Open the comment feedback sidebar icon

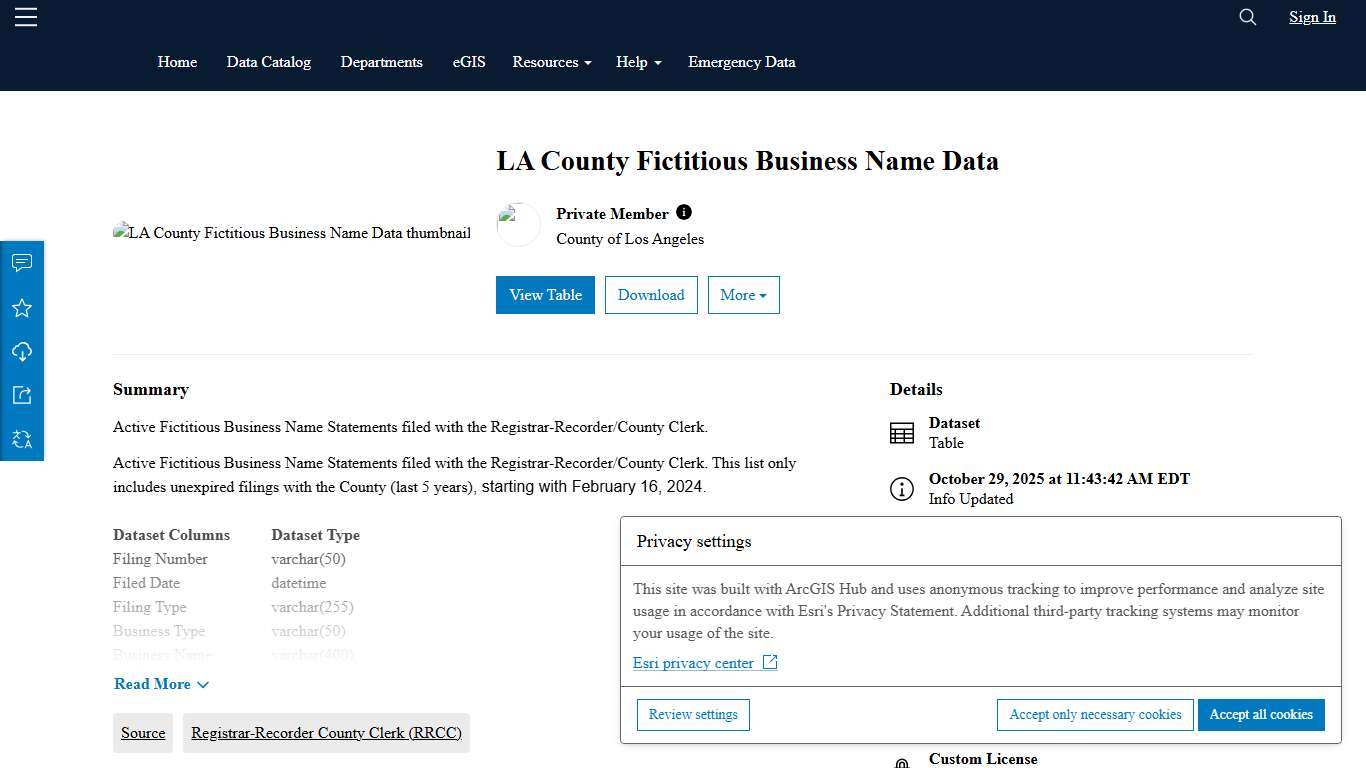[21, 263]
